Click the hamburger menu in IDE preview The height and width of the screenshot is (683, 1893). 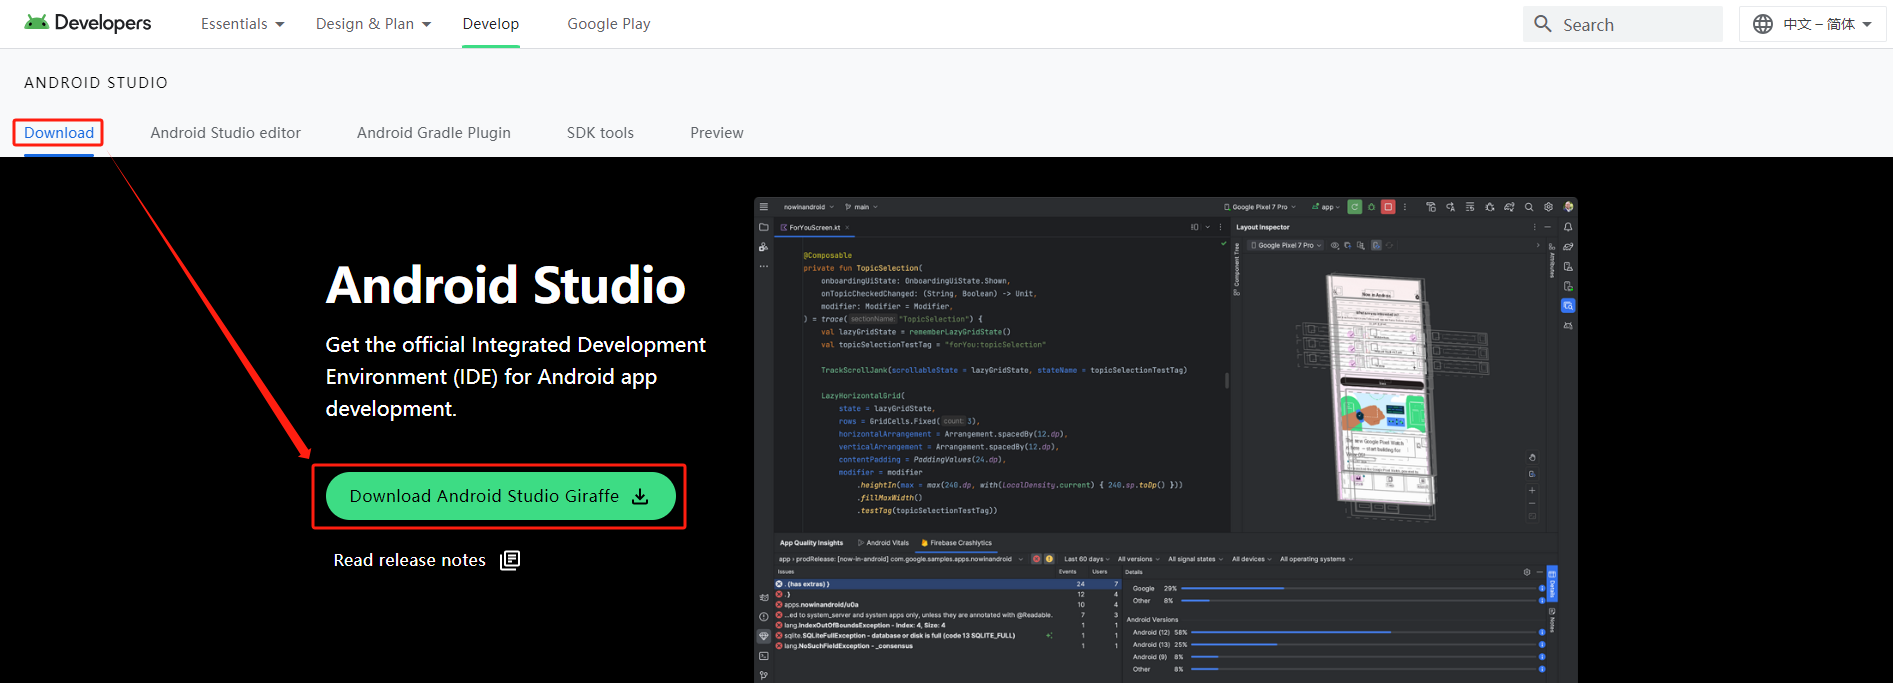(764, 207)
